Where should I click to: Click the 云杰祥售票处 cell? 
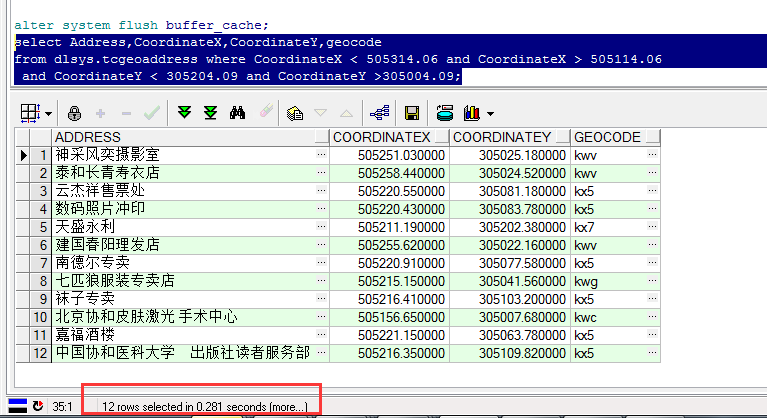pos(190,191)
